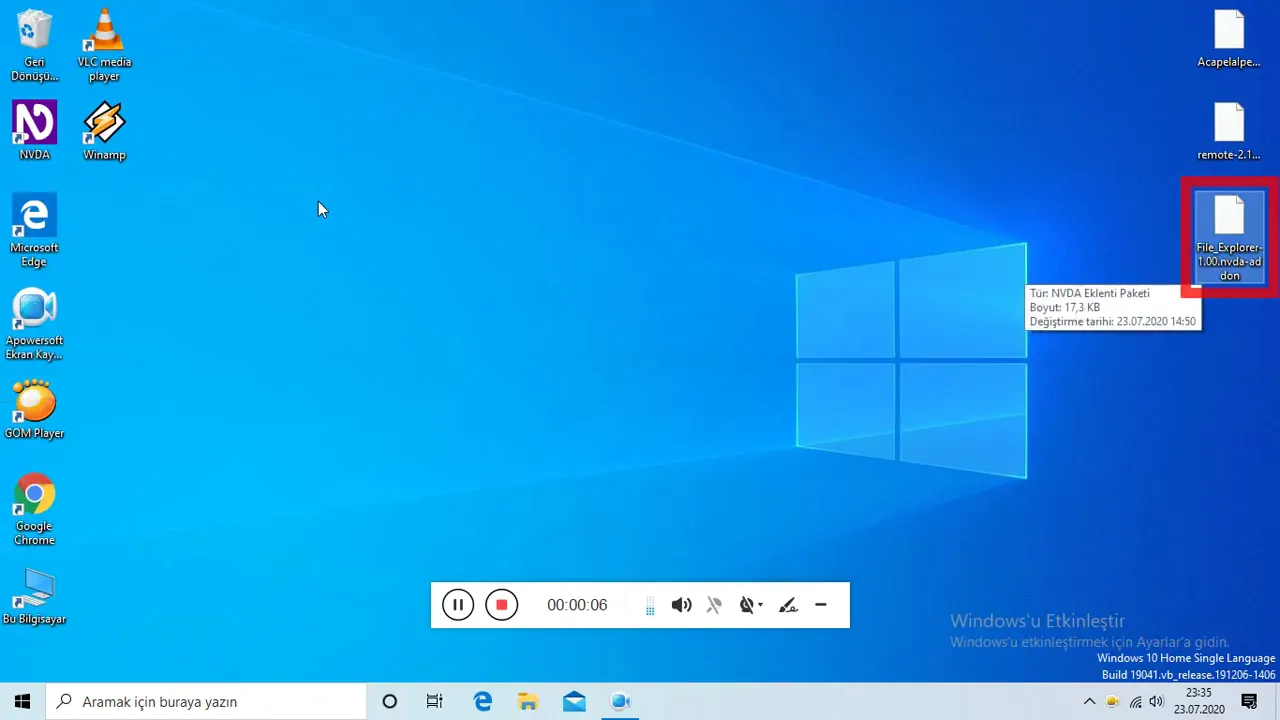The width and height of the screenshot is (1280, 720).
Task: Select the GOM Player desktop shortcut
Action: (x=34, y=409)
